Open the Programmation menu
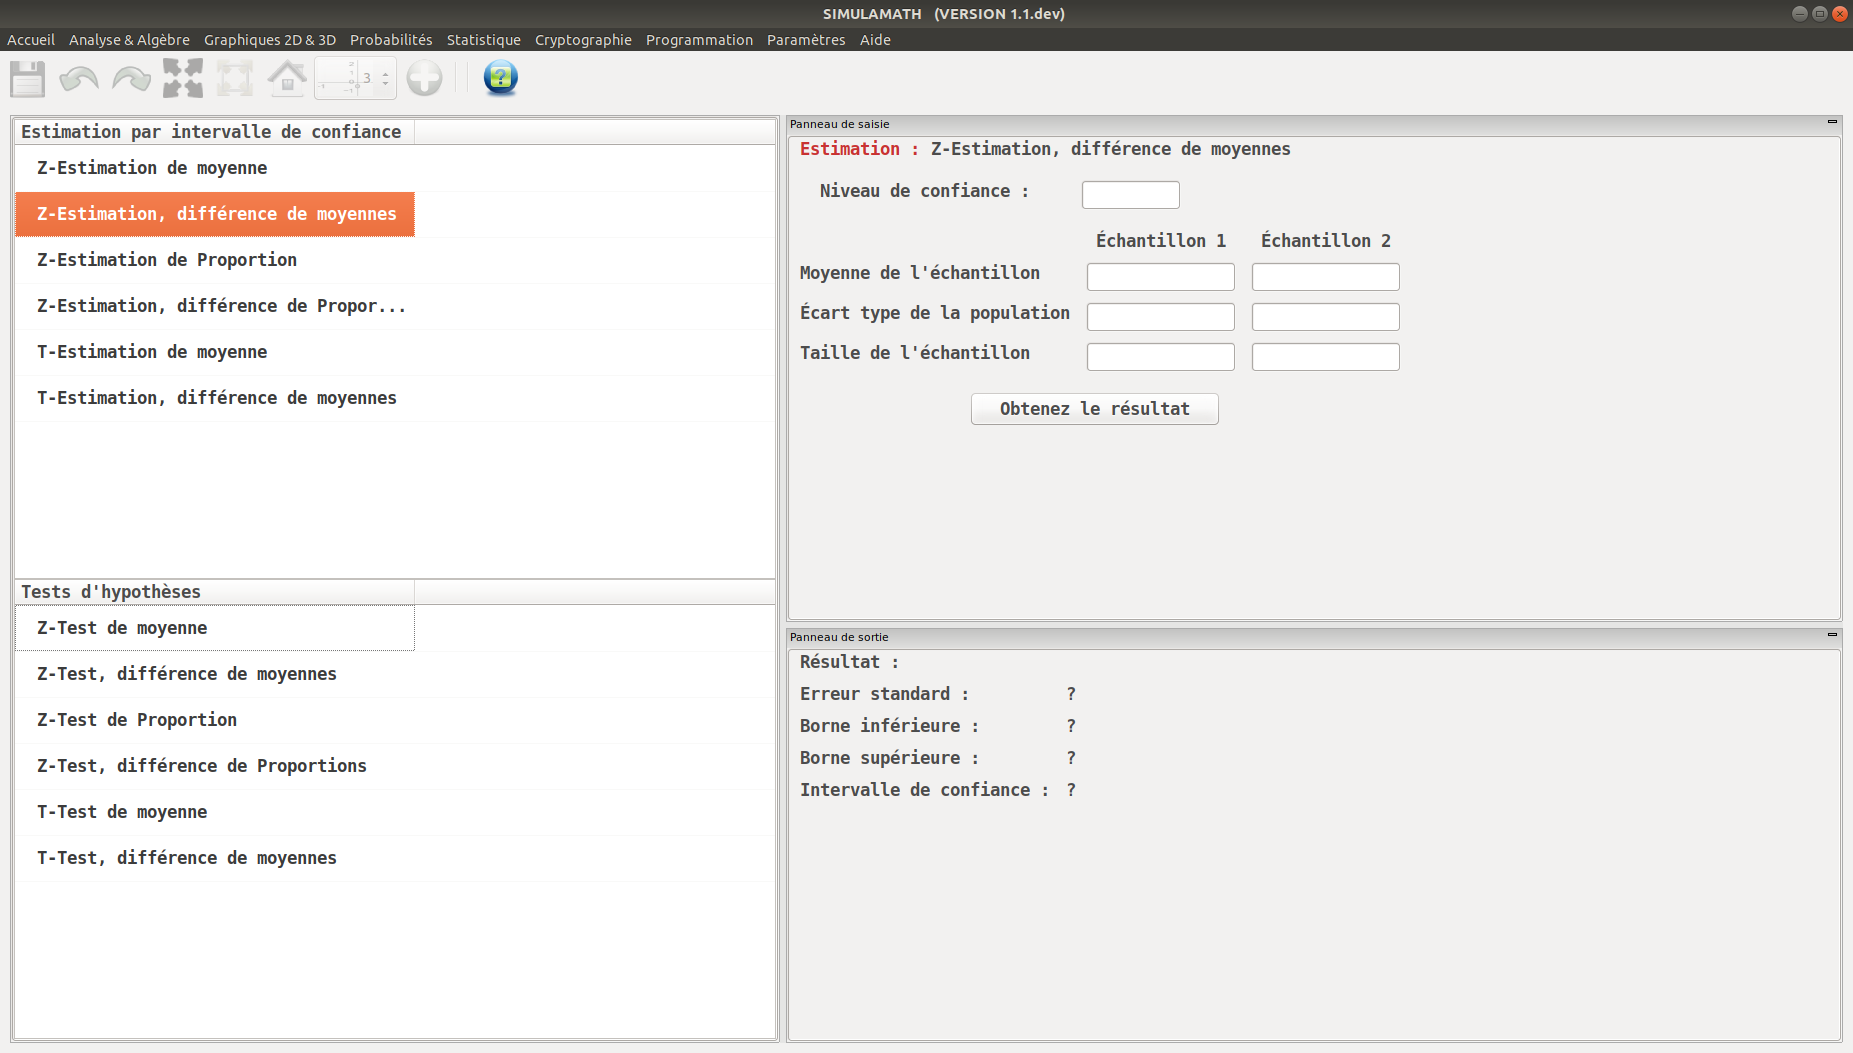Screen dimensions: 1853x1053 [x=699, y=40]
